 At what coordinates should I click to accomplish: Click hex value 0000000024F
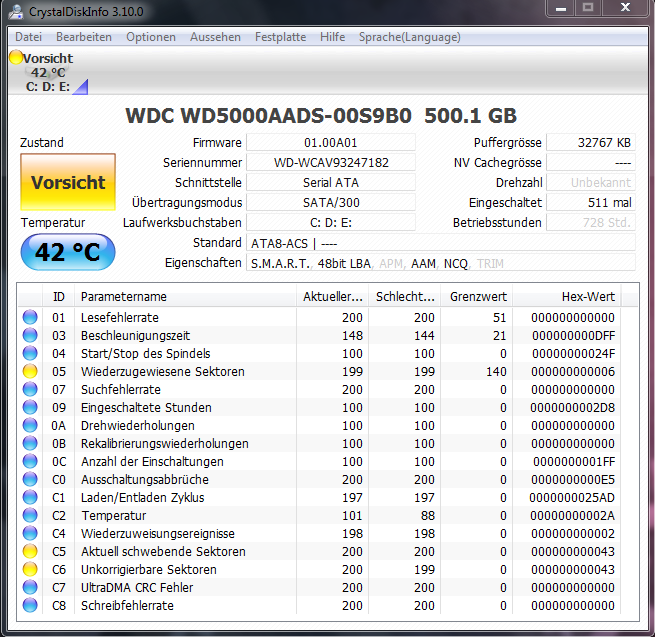(573, 353)
